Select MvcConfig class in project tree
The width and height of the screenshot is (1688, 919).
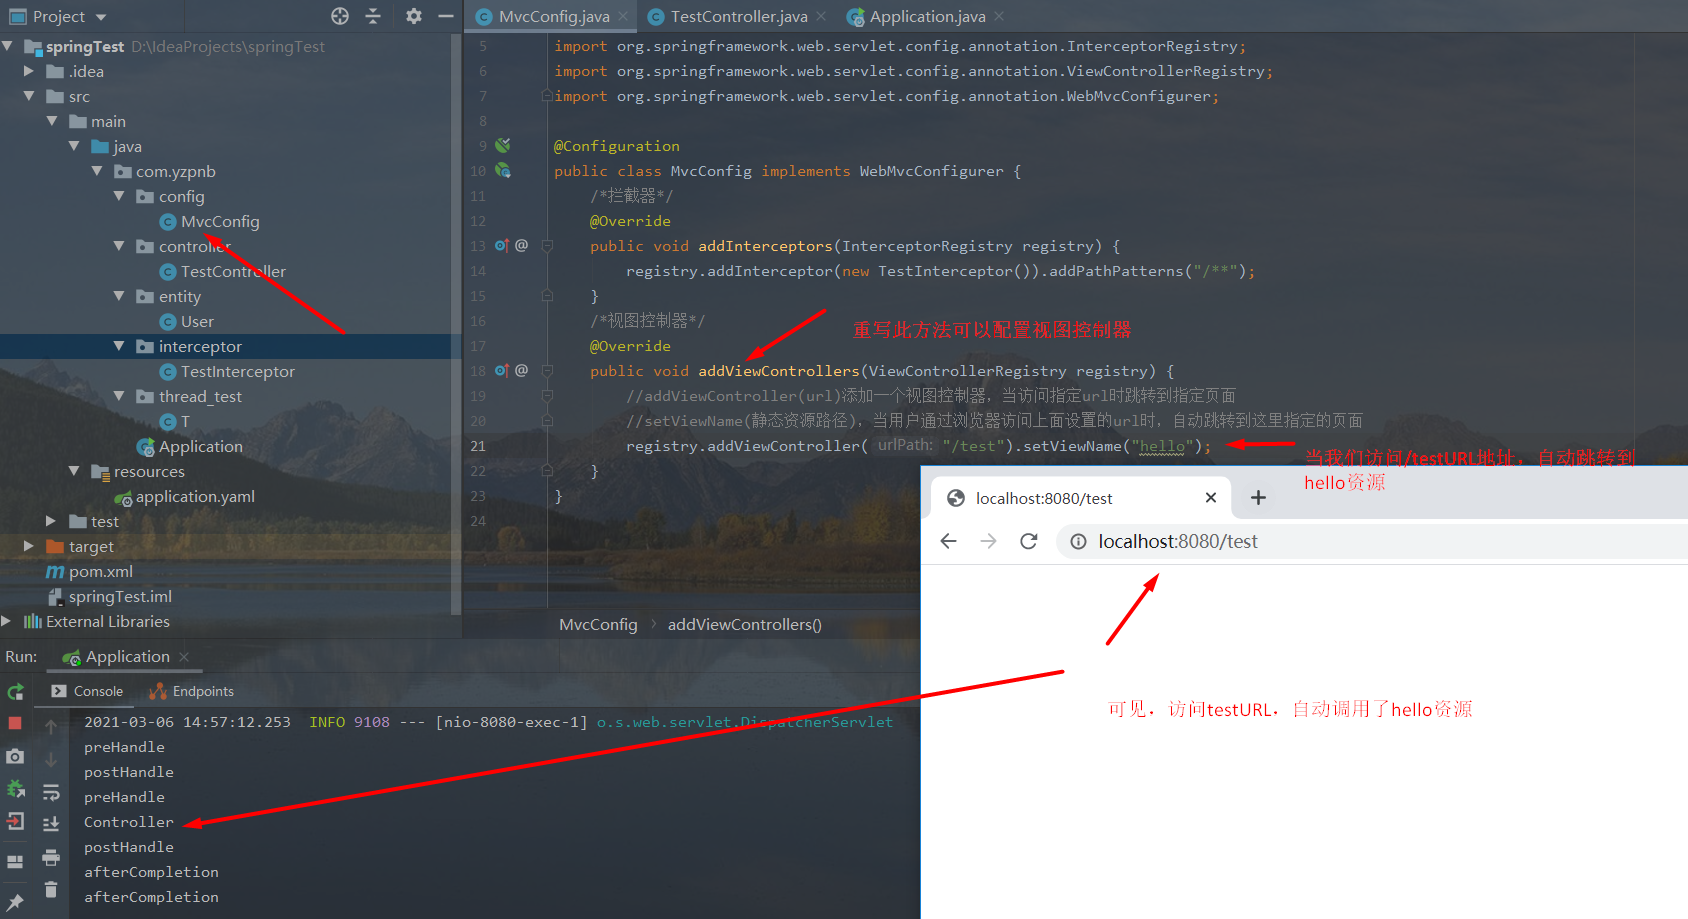point(219,221)
